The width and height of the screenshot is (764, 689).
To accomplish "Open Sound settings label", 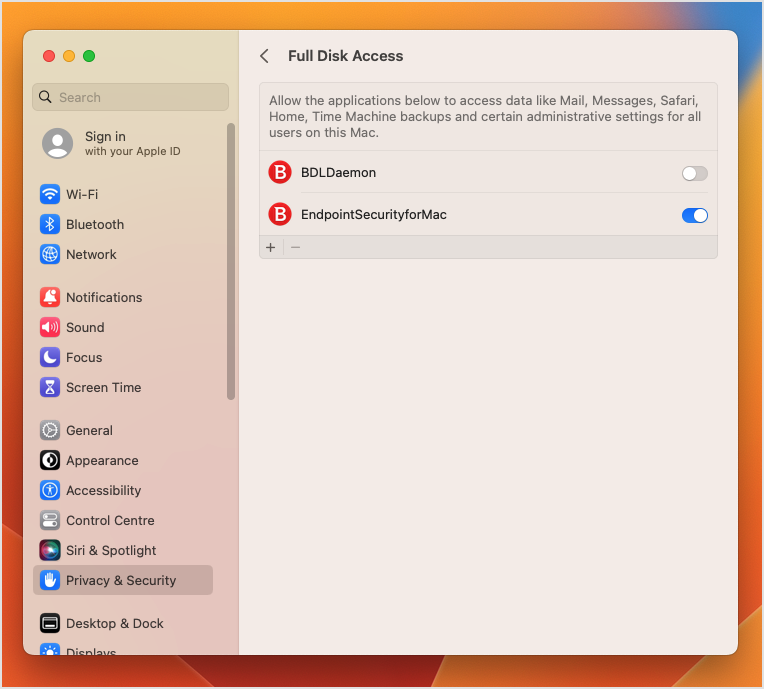I will pyautogui.click(x=85, y=327).
